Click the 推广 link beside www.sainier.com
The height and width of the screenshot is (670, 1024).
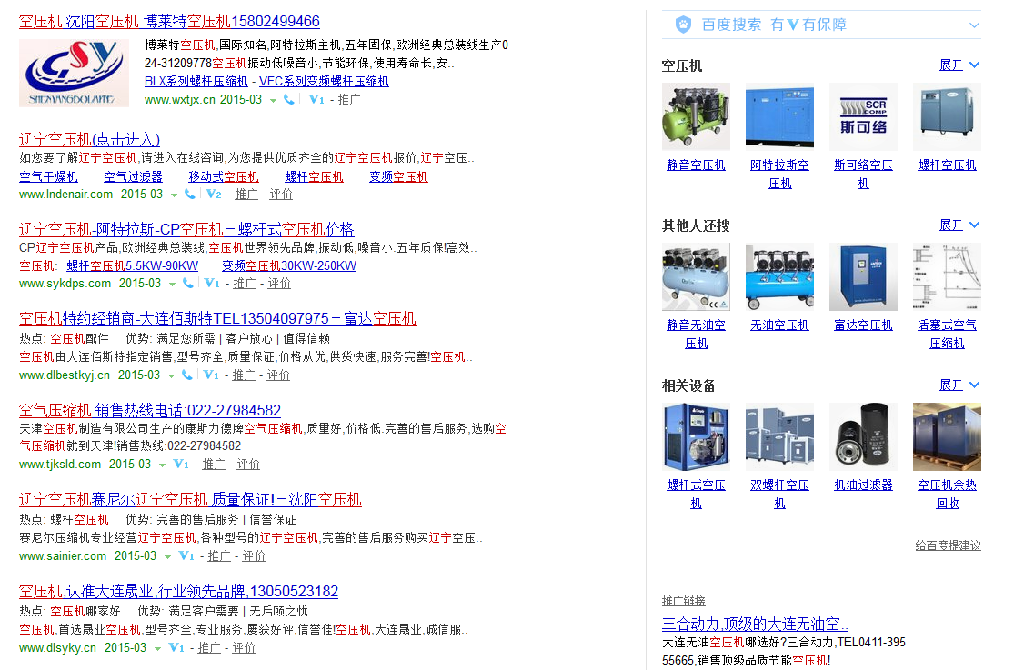click(x=219, y=556)
